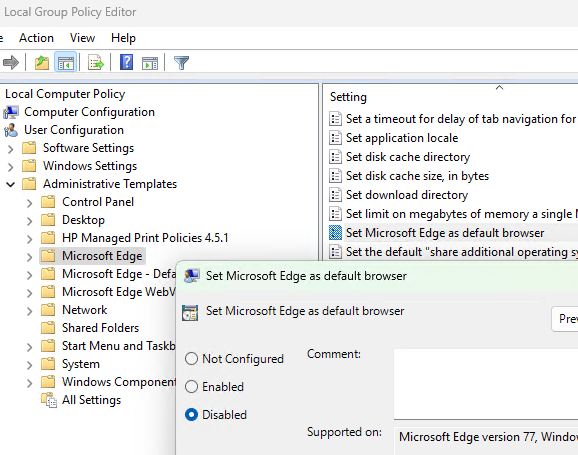Collapse the Administrative Templates node
The height and width of the screenshot is (455, 578).
[11, 184]
